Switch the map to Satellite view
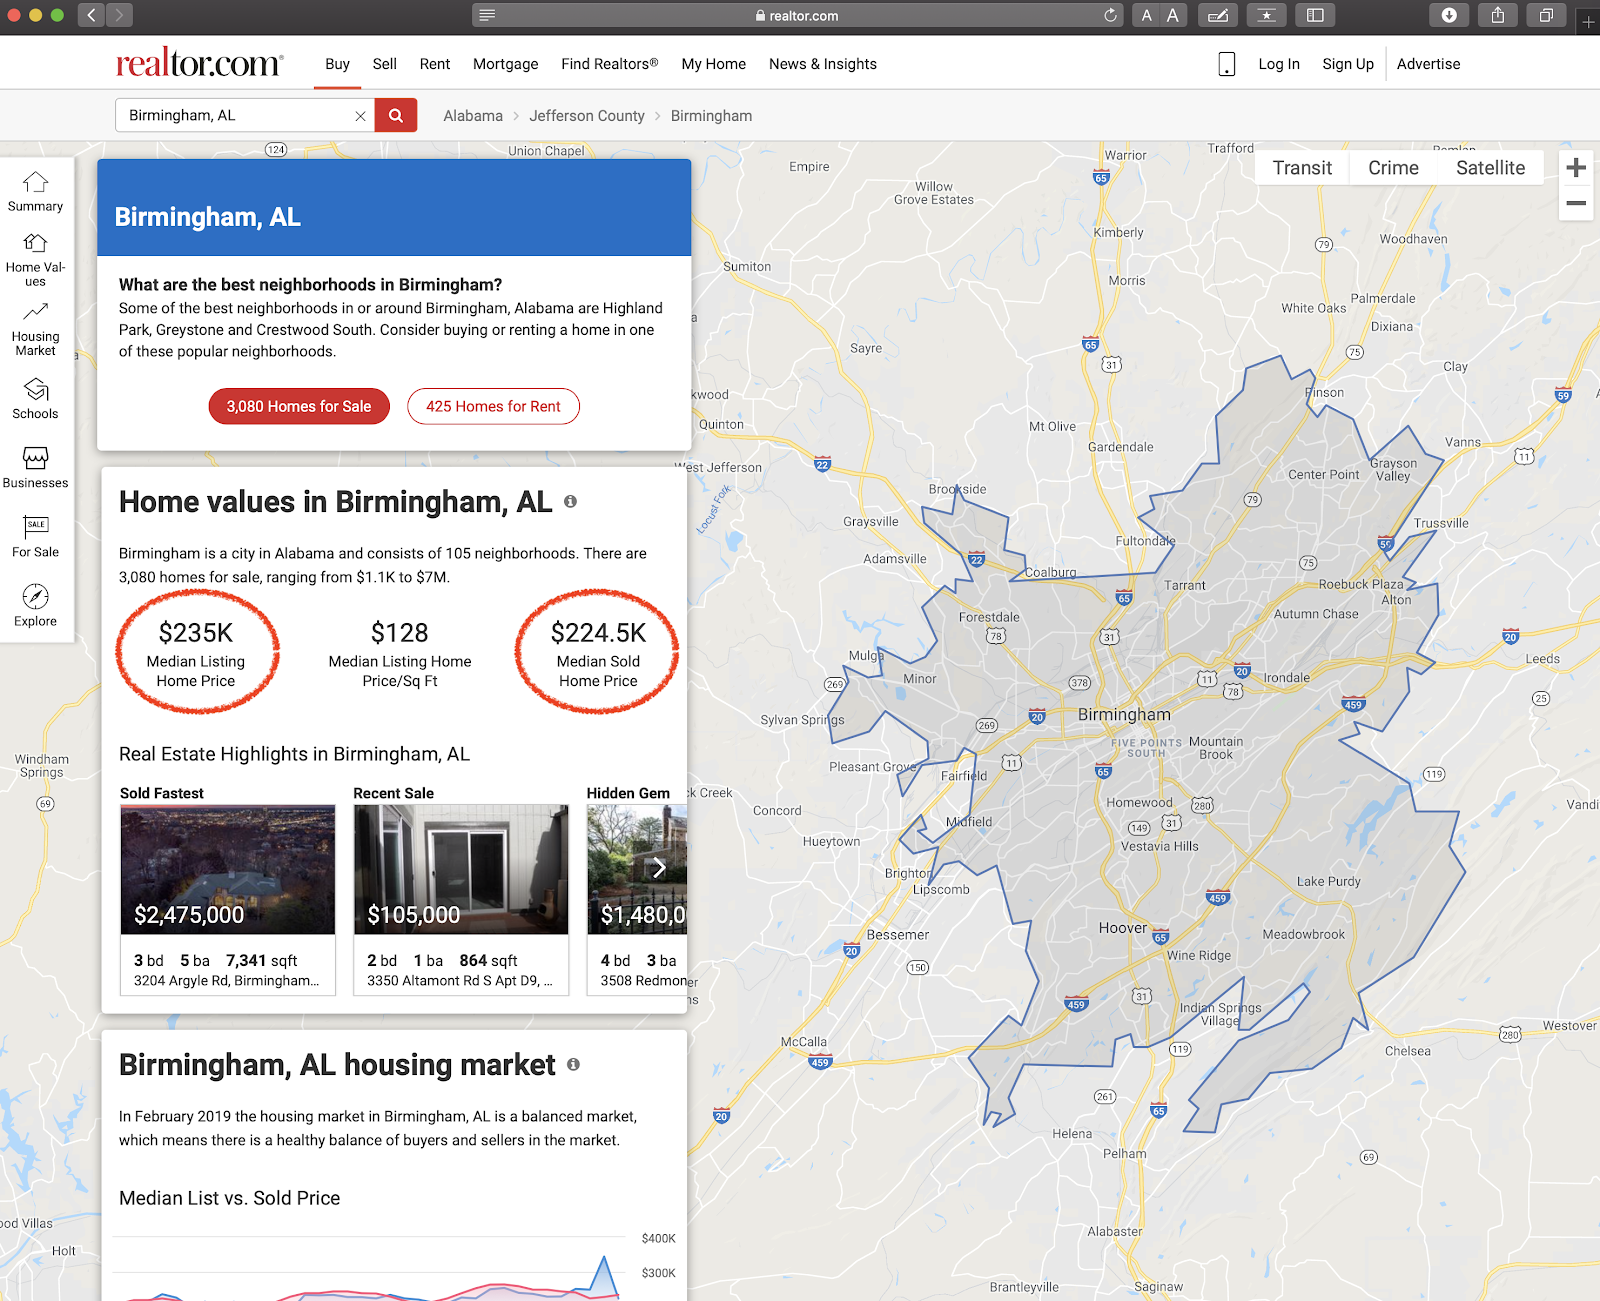The height and width of the screenshot is (1301, 1600). pos(1490,168)
